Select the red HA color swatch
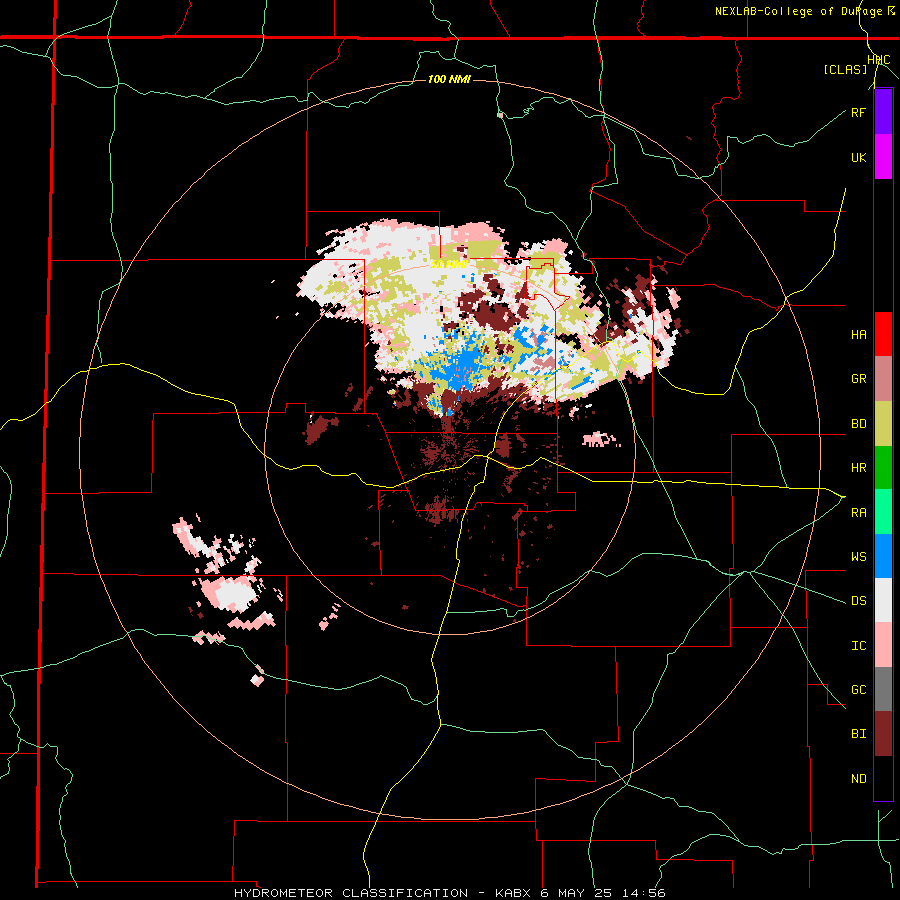Screen dimensions: 900x900 tap(883, 334)
